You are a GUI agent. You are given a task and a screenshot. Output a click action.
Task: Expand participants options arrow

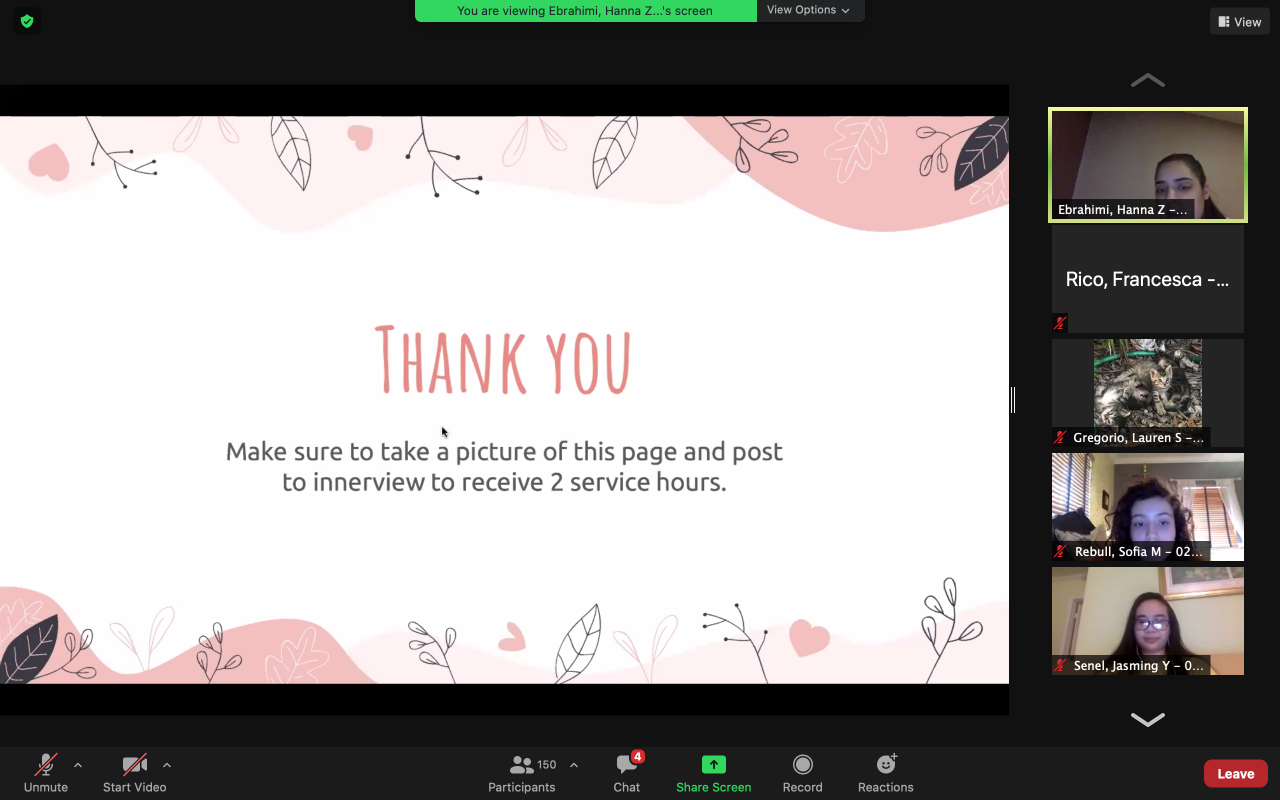pyautogui.click(x=574, y=766)
